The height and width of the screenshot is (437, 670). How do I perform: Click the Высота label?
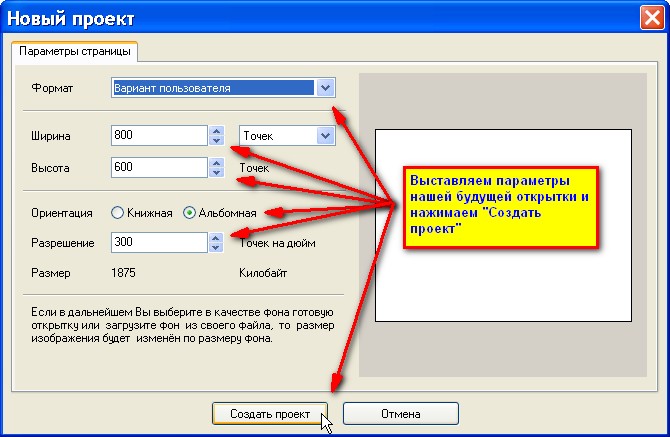click(50, 168)
